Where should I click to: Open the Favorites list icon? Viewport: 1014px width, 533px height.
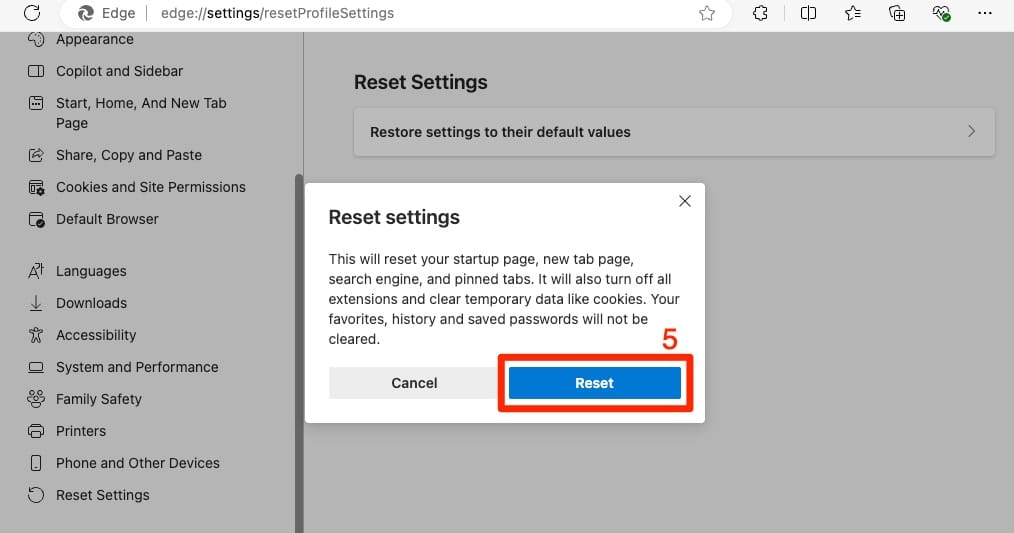click(853, 13)
